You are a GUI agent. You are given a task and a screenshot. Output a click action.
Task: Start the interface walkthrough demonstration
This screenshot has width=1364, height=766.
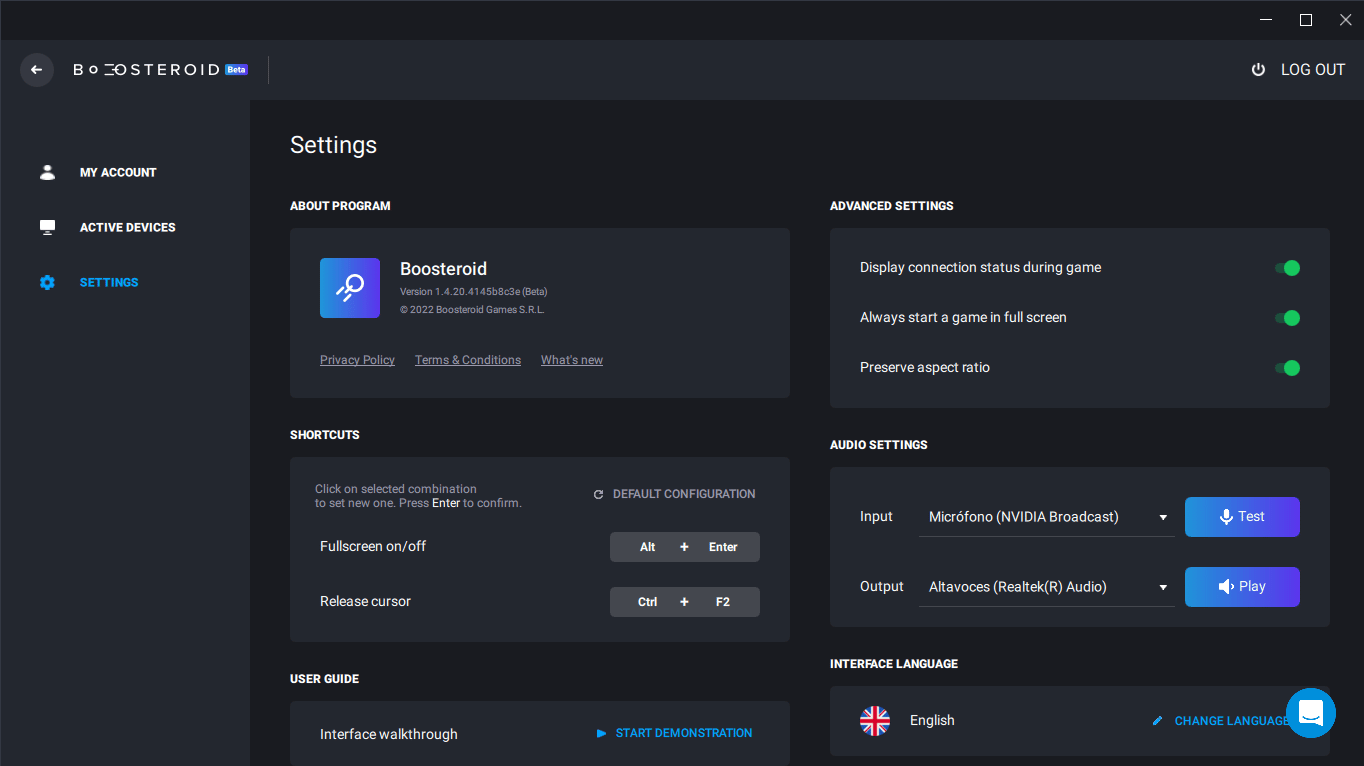(x=674, y=733)
